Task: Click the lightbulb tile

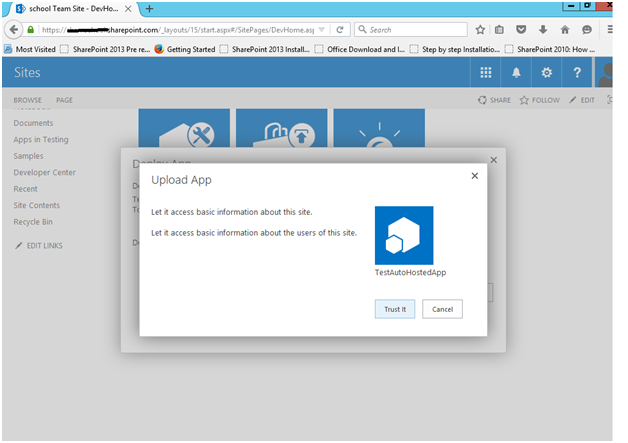Action: click(379, 128)
